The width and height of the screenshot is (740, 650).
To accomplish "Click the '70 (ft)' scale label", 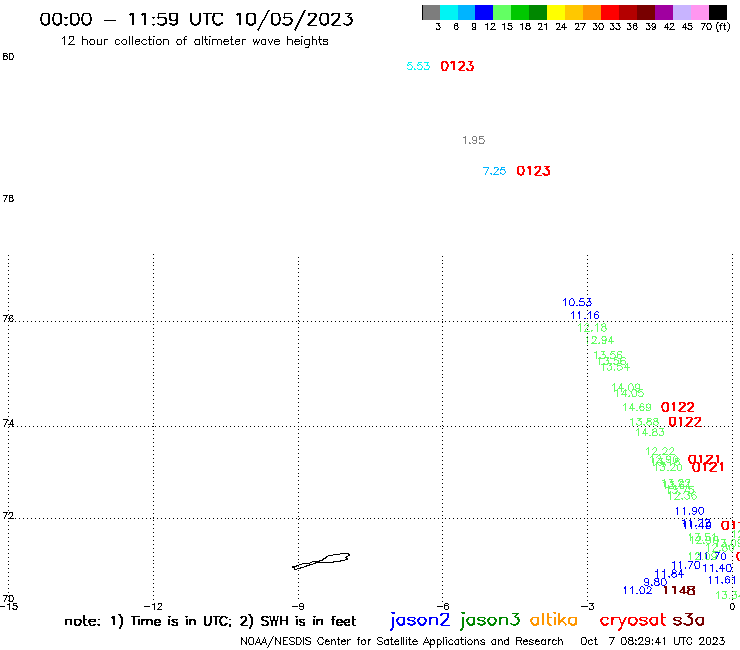I will click(715, 26).
